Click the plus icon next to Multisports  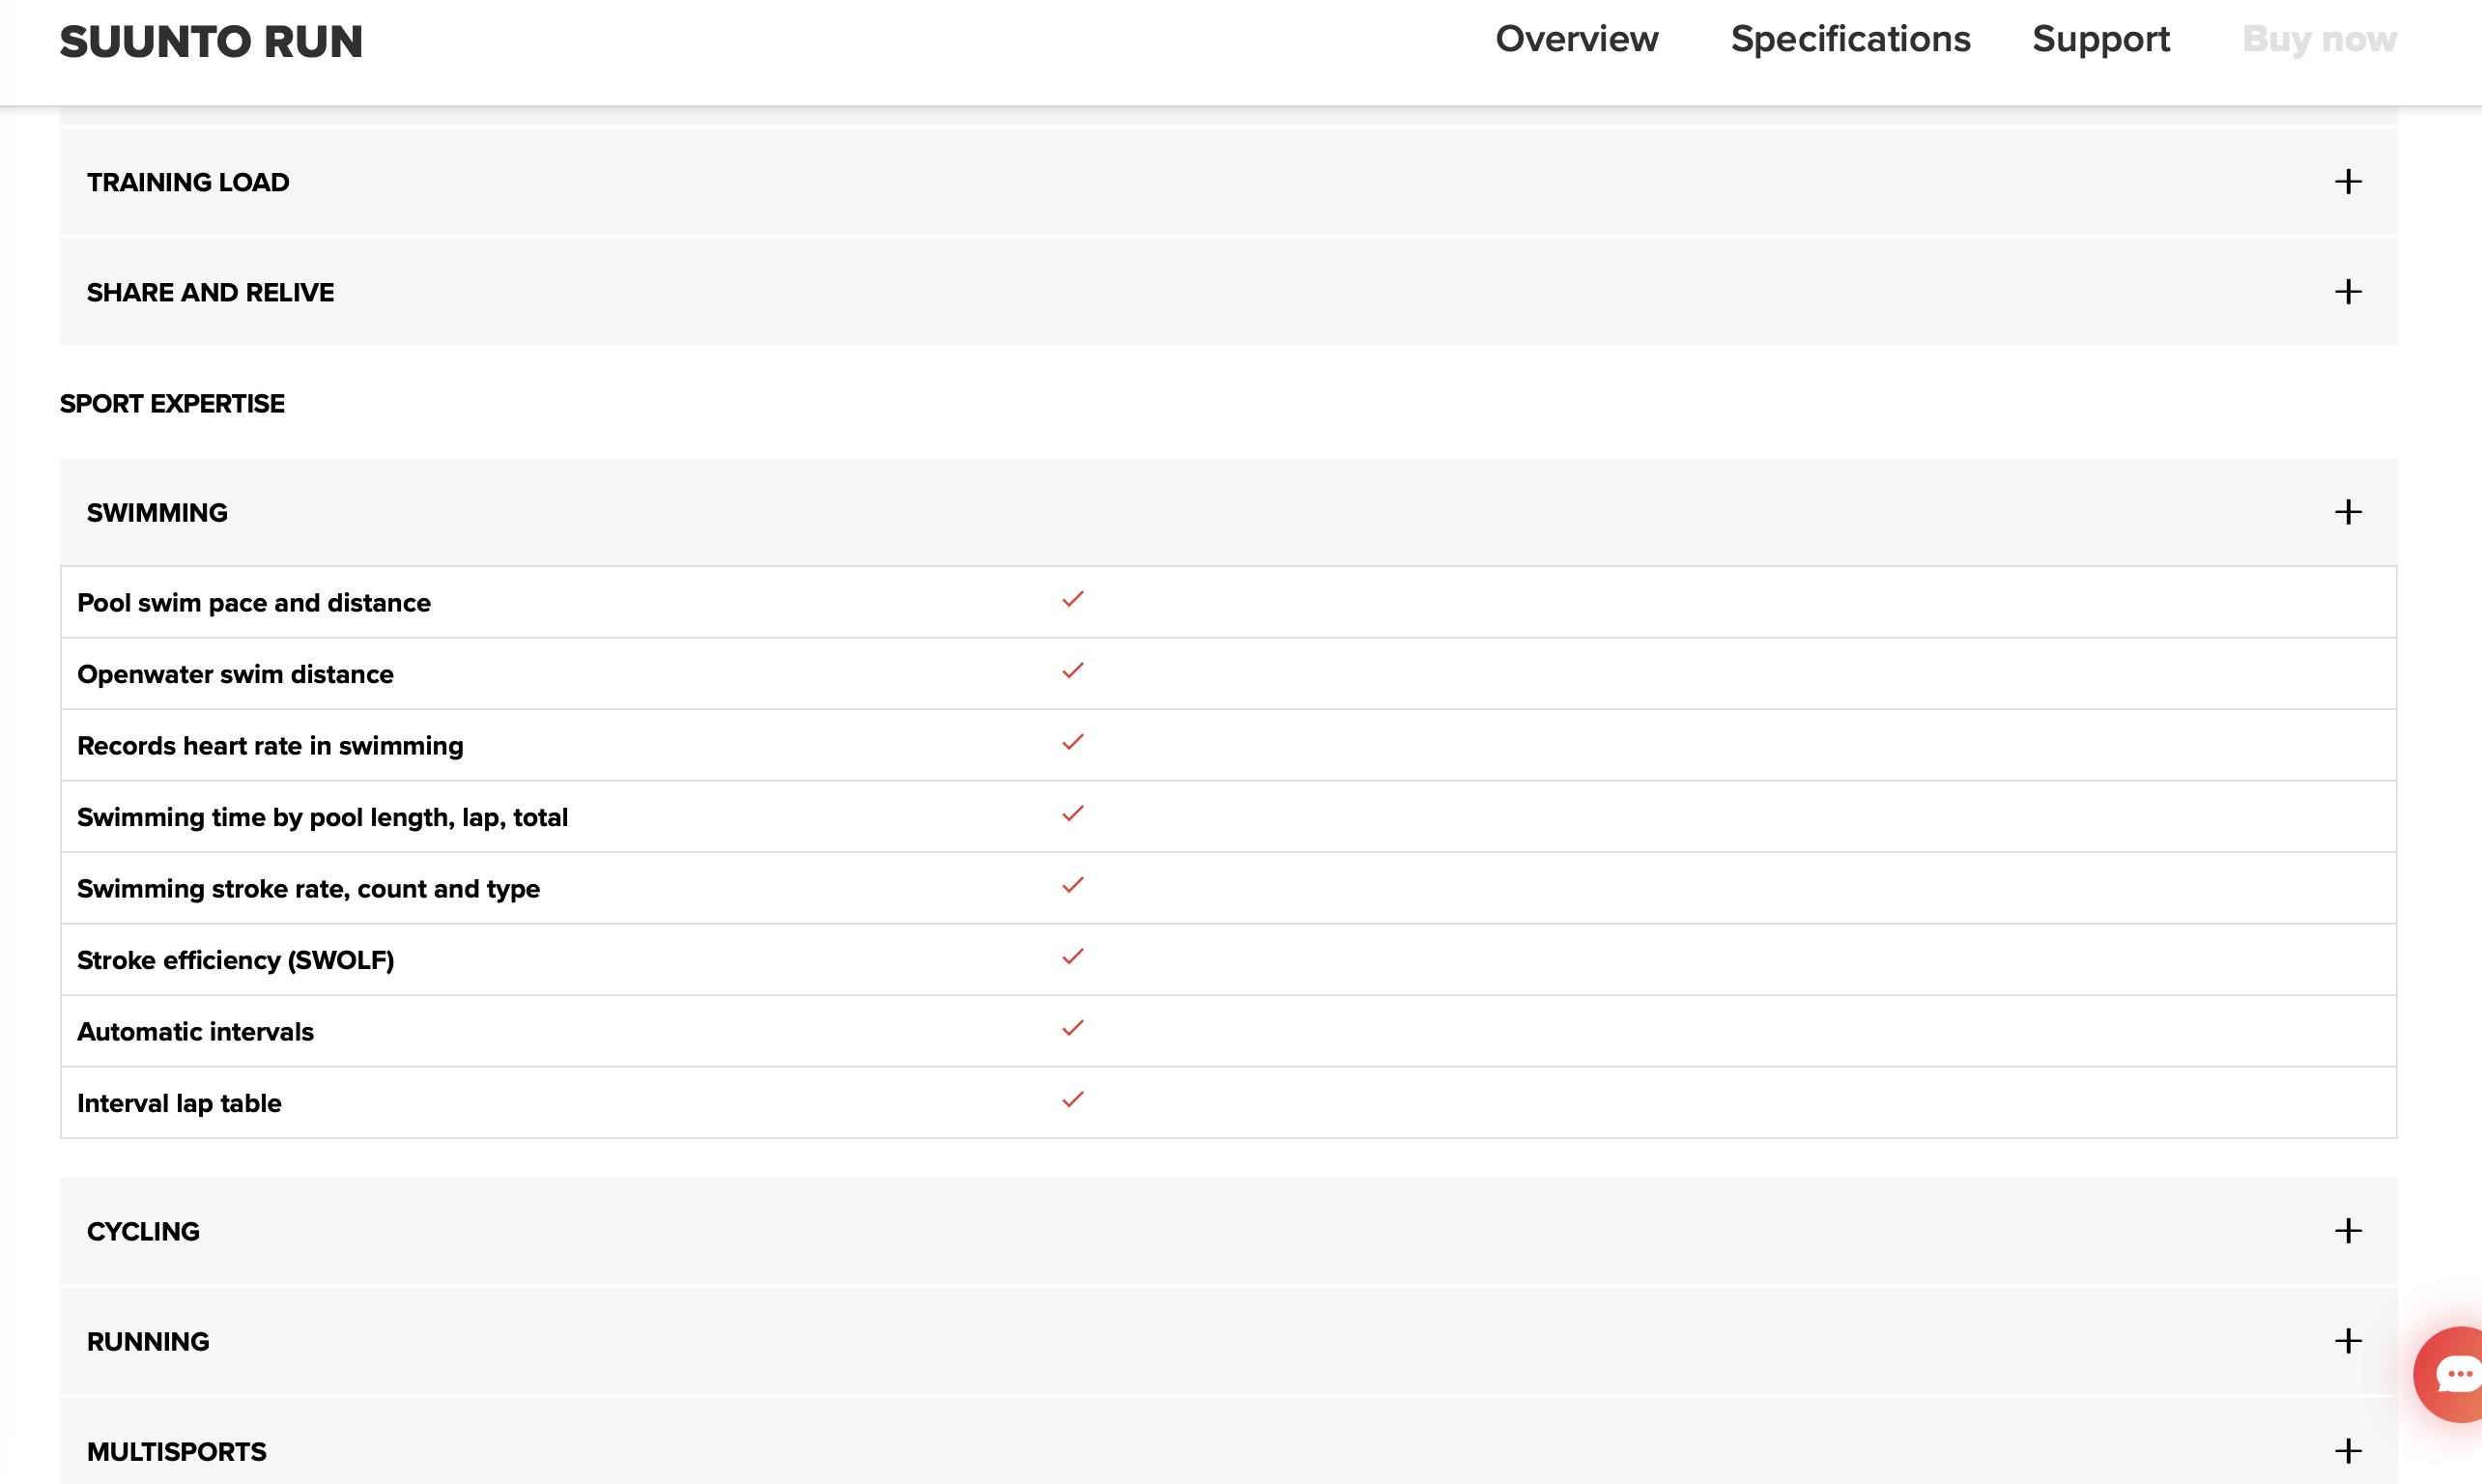[x=2347, y=1451]
